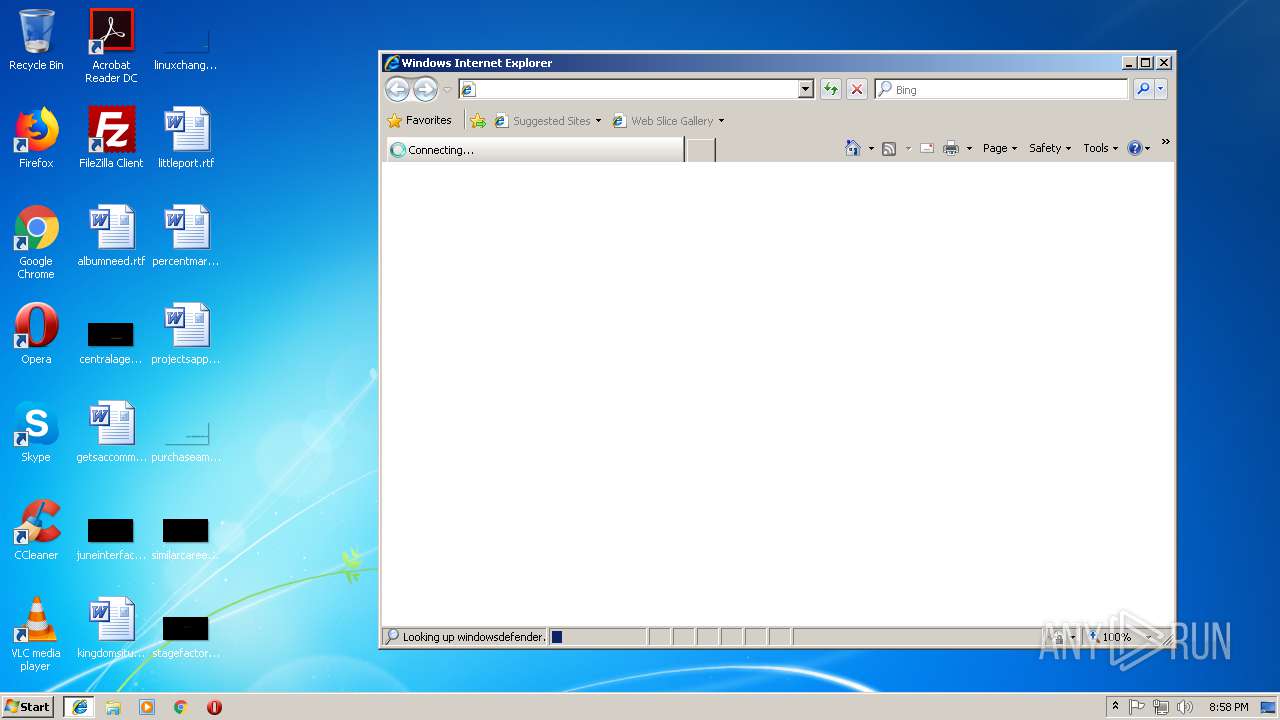This screenshot has height=720, width=1280.
Task: Click the volume speaker tray icon
Action: coord(1185,707)
